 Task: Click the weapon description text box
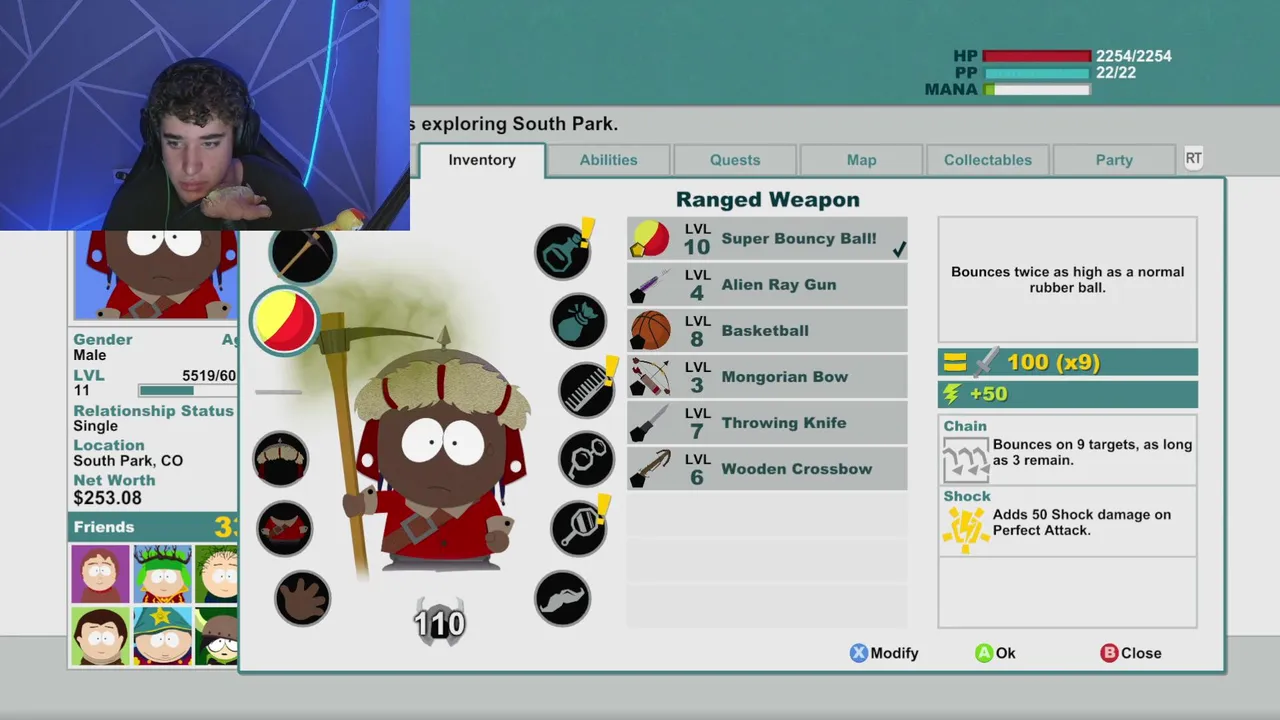pos(1067,280)
